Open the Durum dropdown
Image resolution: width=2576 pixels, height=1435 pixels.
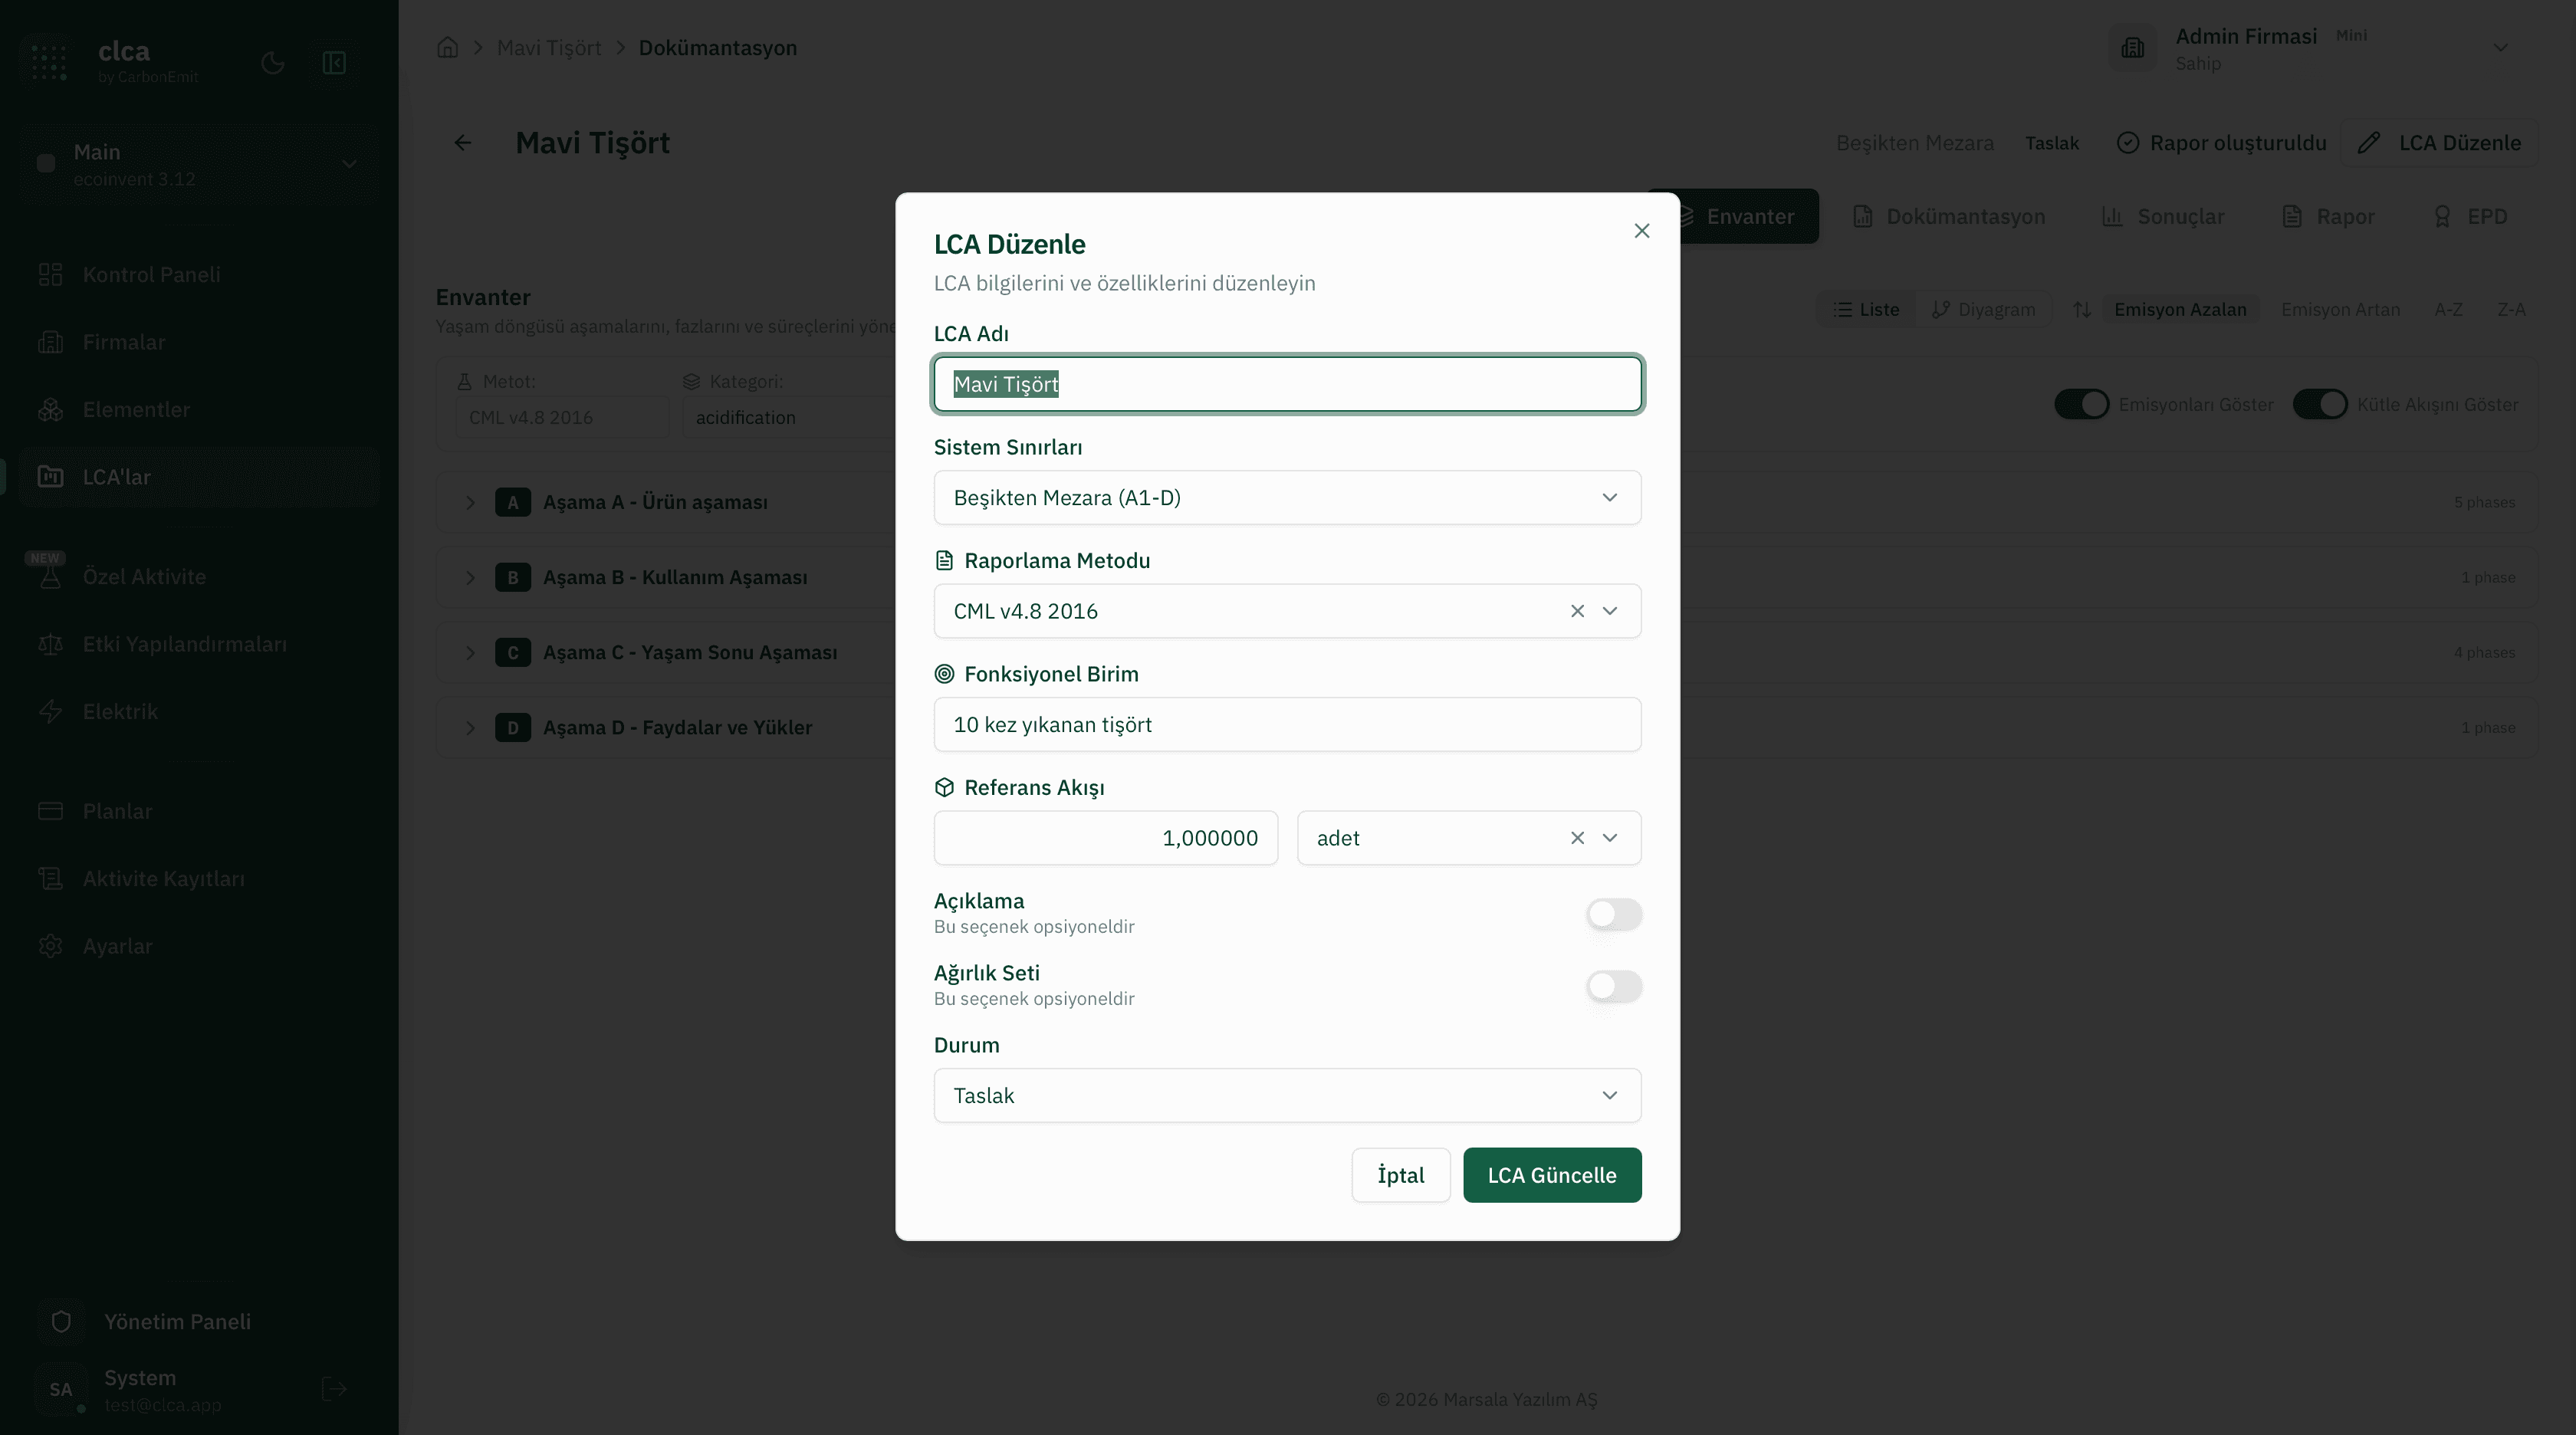click(1287, 1095)
